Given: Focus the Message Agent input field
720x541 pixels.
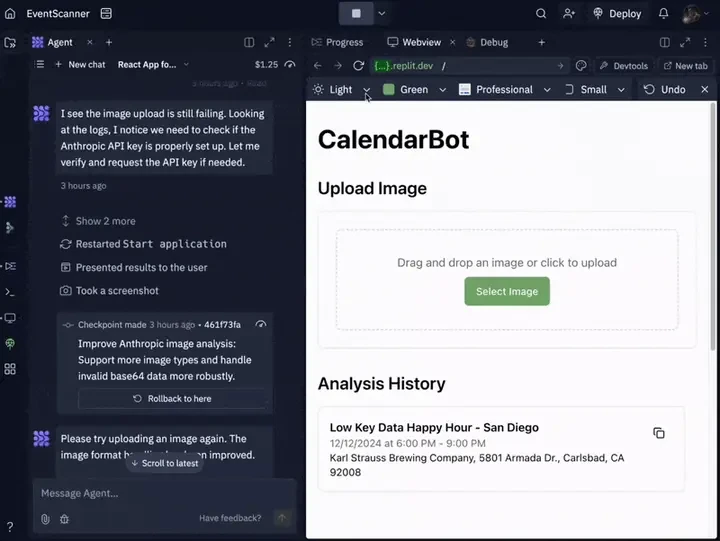Looking at the screenshot, I should tap(163, 493).
